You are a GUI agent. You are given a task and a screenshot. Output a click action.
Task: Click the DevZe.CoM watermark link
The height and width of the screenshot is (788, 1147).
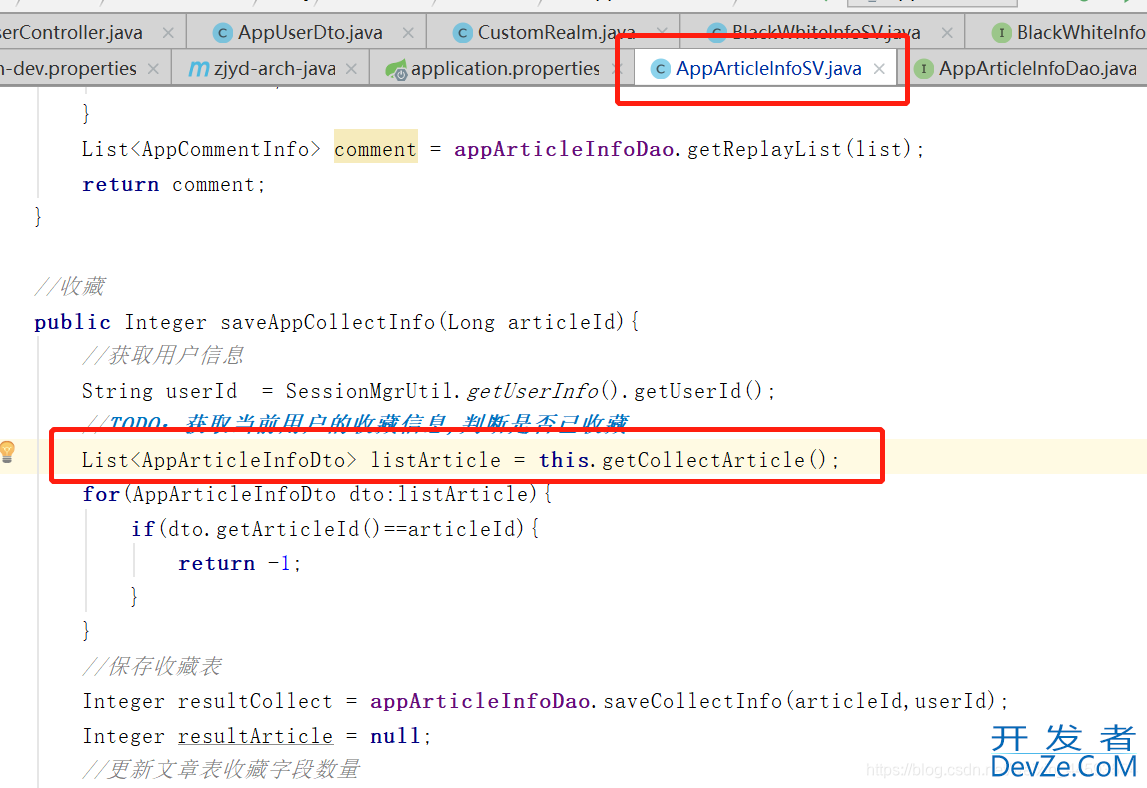click(x=1063, y=766)
